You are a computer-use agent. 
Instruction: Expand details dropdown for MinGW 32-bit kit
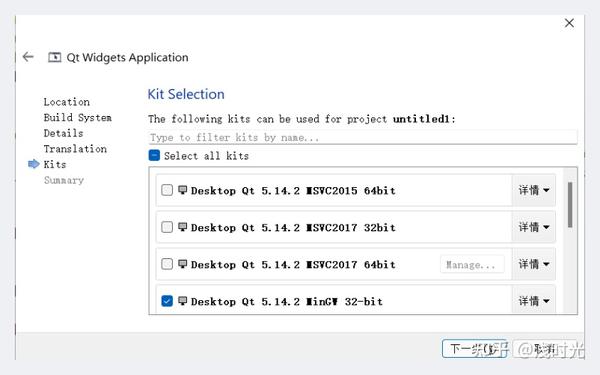(x=534, y=300)
